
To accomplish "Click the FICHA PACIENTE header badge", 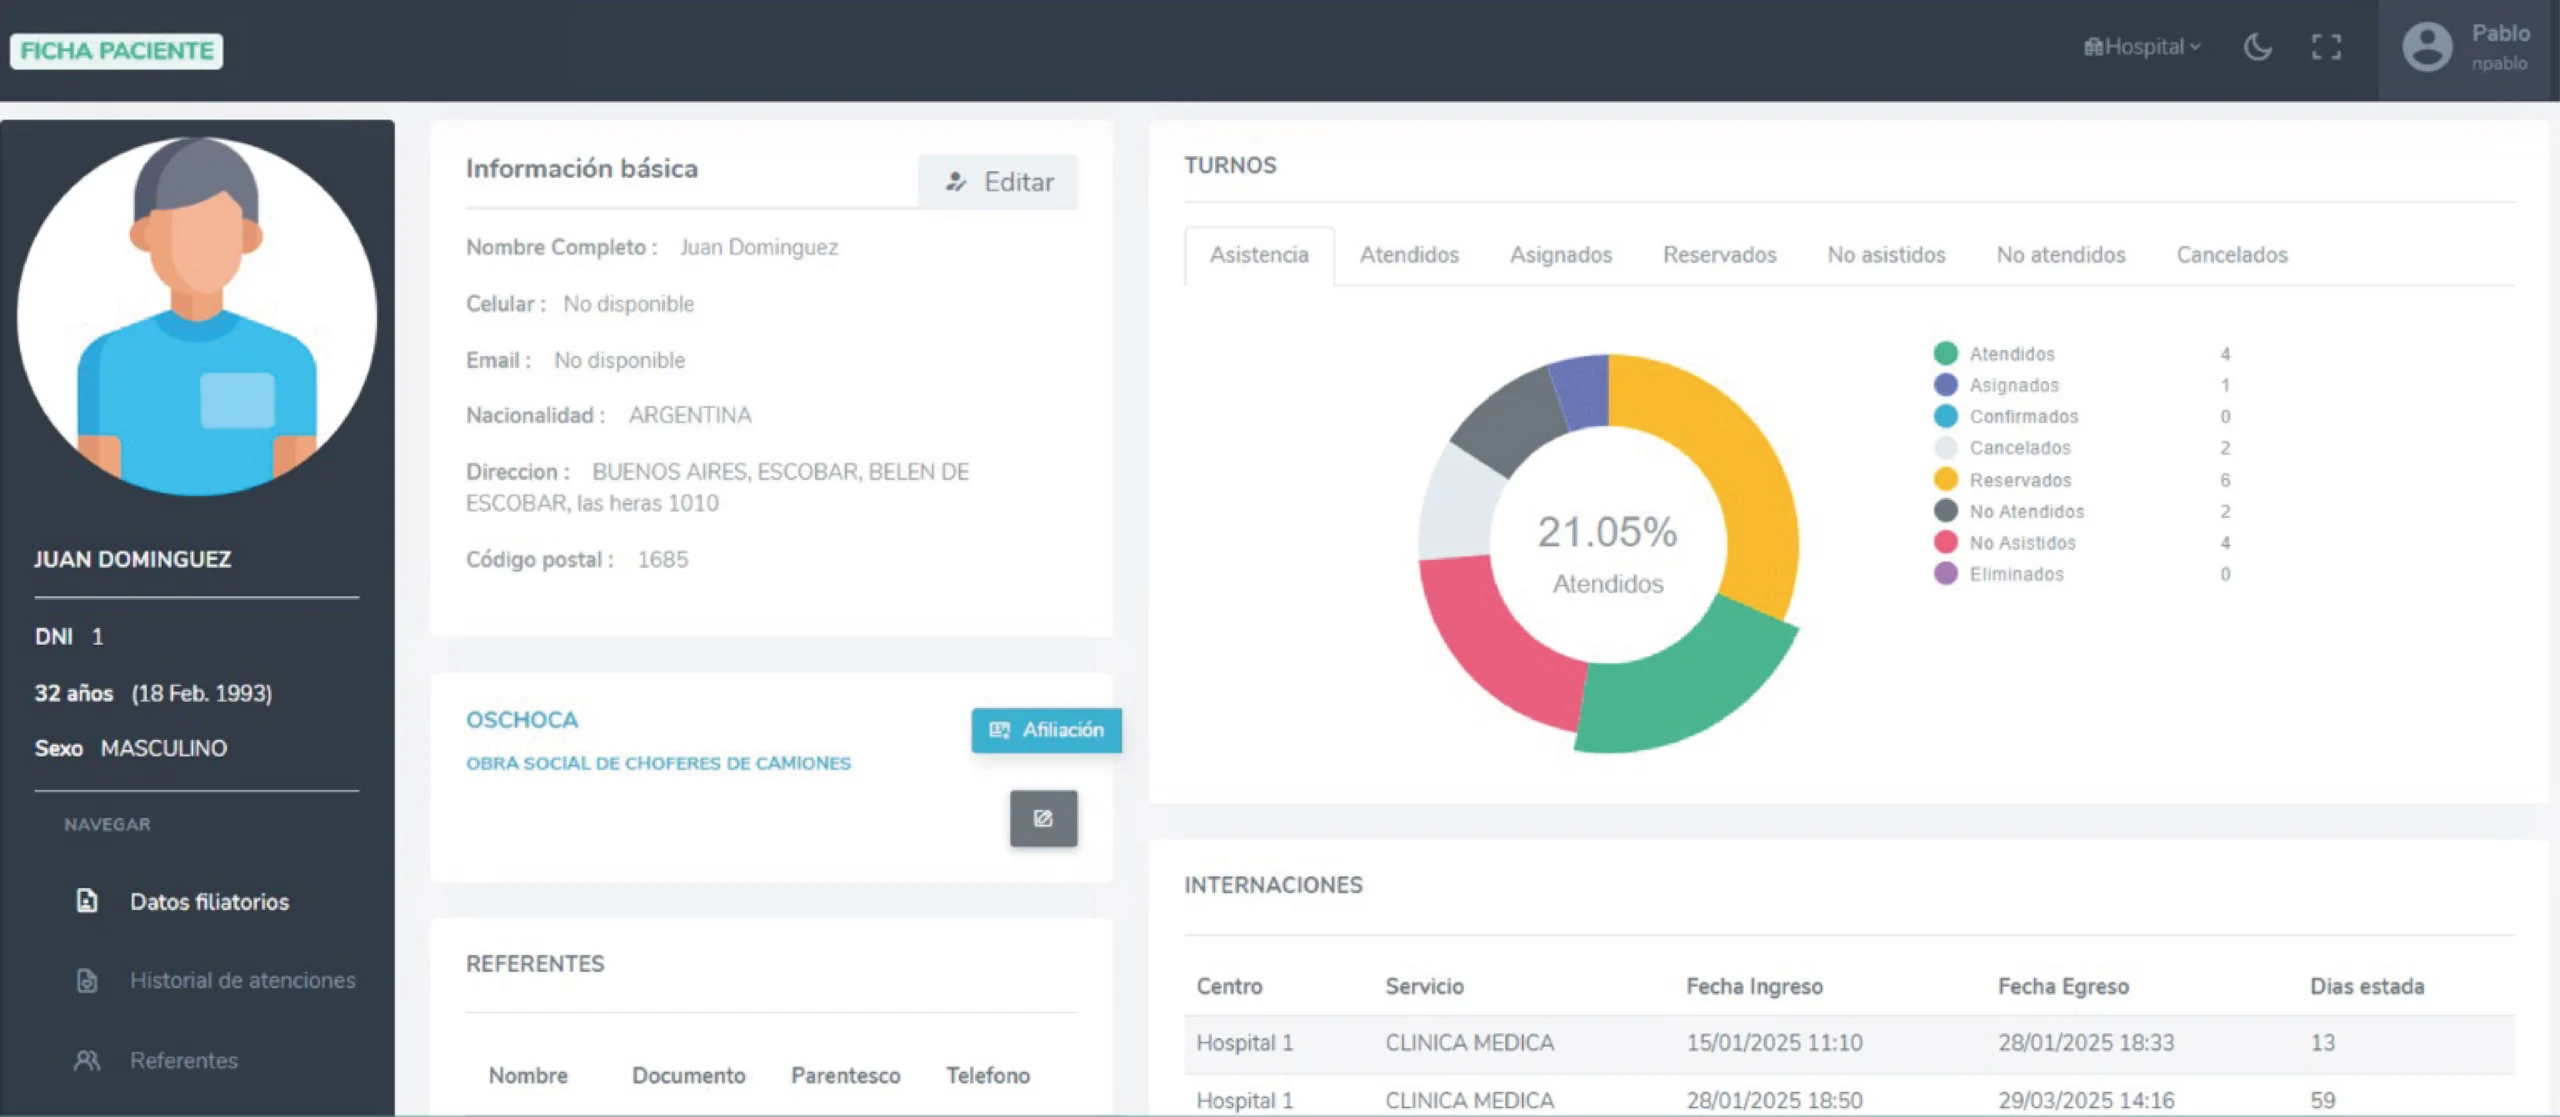I will coord(116,51).
